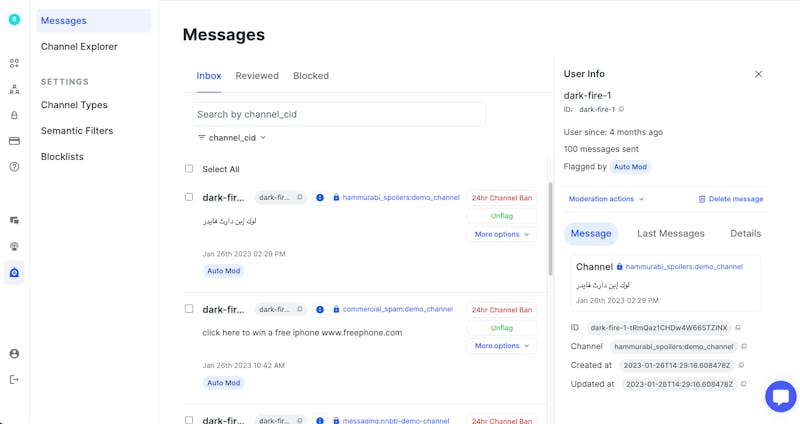Image resolution: width=800 pixels, height=424 pixels.
Task: Open Moderation actions dropdown
Action: (x=606, y=199)
